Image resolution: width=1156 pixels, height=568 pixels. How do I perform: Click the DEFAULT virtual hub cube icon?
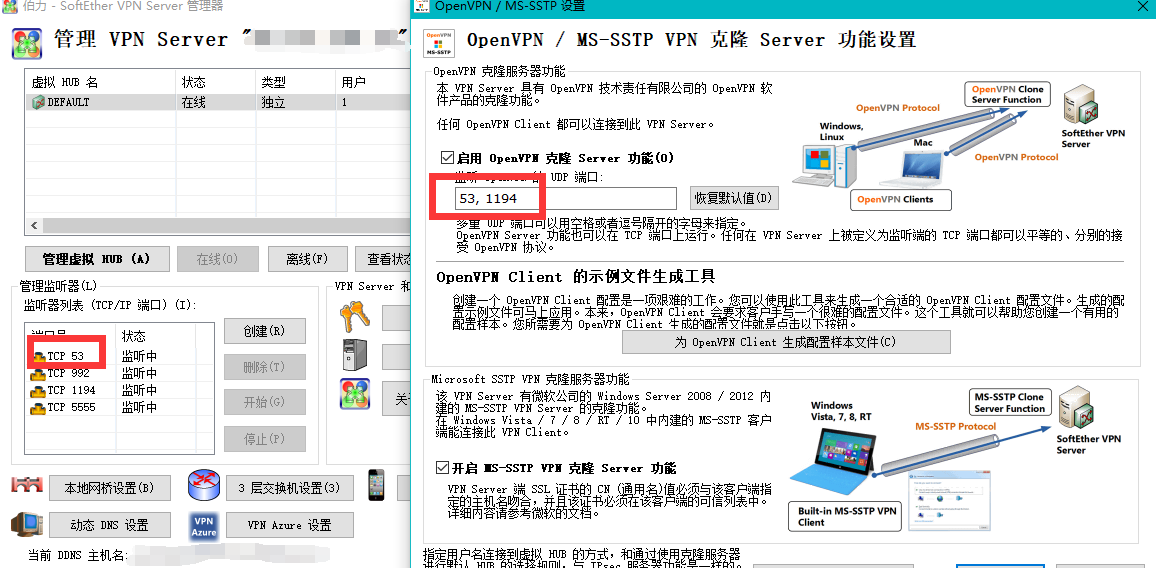pos(38,102)
